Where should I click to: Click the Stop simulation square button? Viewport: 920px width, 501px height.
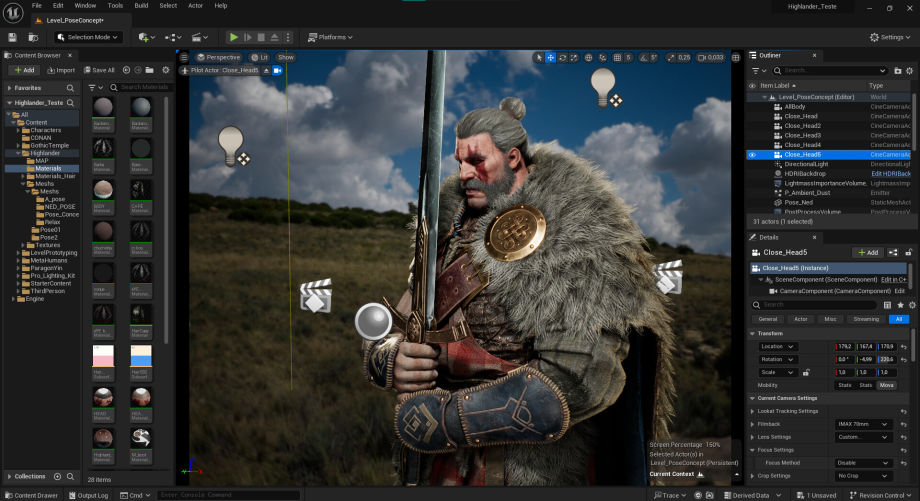(x=261, y=37)
